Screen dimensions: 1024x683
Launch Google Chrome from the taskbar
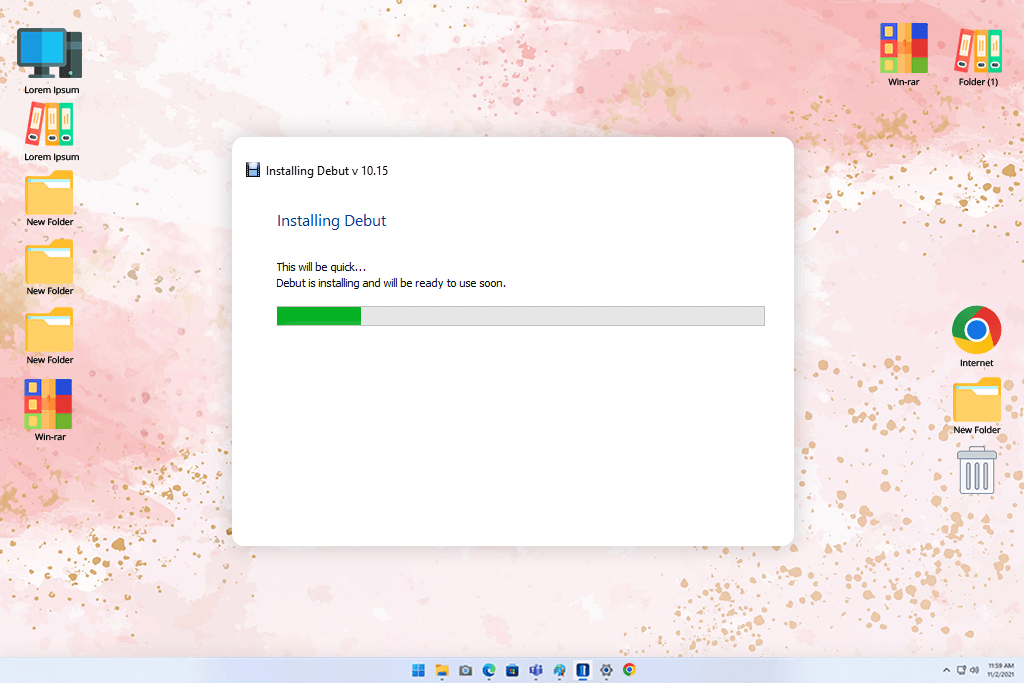[630, 670]
